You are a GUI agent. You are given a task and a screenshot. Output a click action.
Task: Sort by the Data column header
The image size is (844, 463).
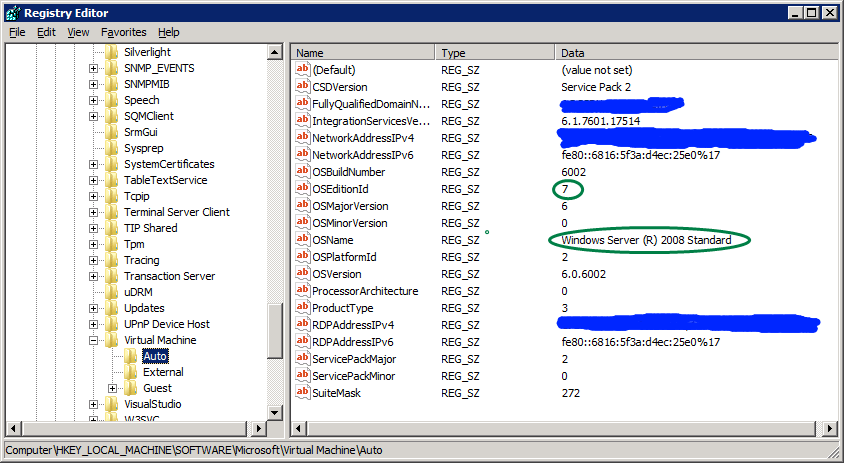[x=697, y=53]
